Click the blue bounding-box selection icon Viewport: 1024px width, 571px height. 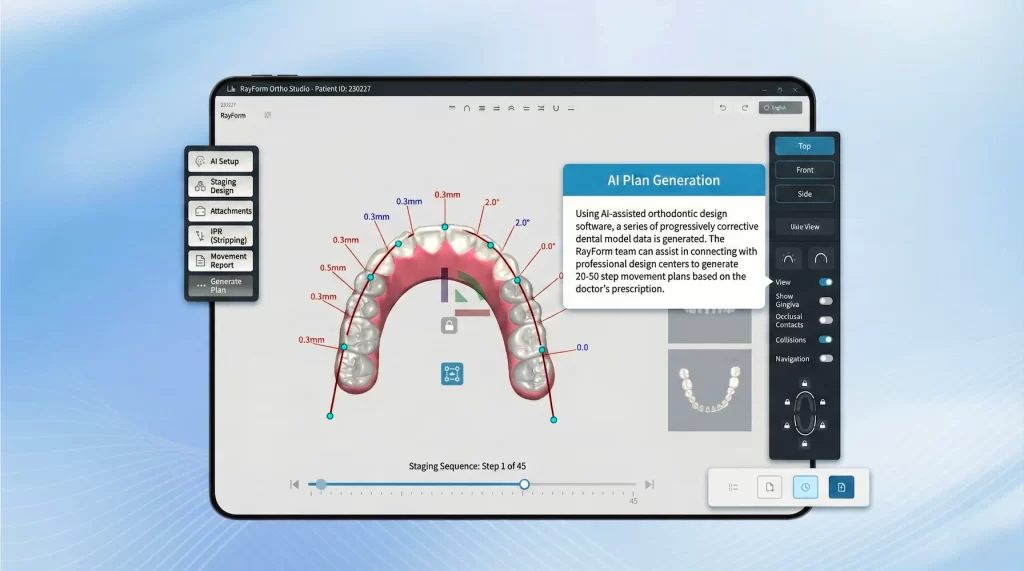[x=452, y=374]
